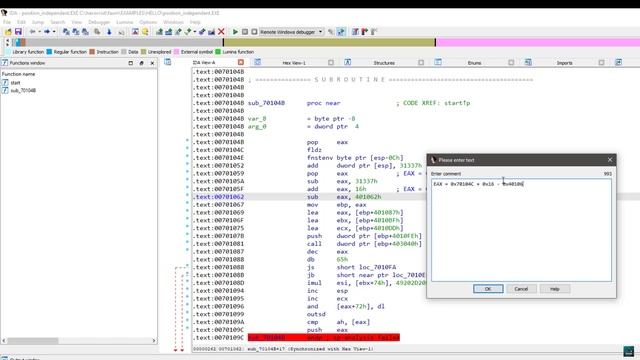The height and width of the screenshot is (360, 640).
Task: Click the Functions window pin icon
Action: [142, 63]
